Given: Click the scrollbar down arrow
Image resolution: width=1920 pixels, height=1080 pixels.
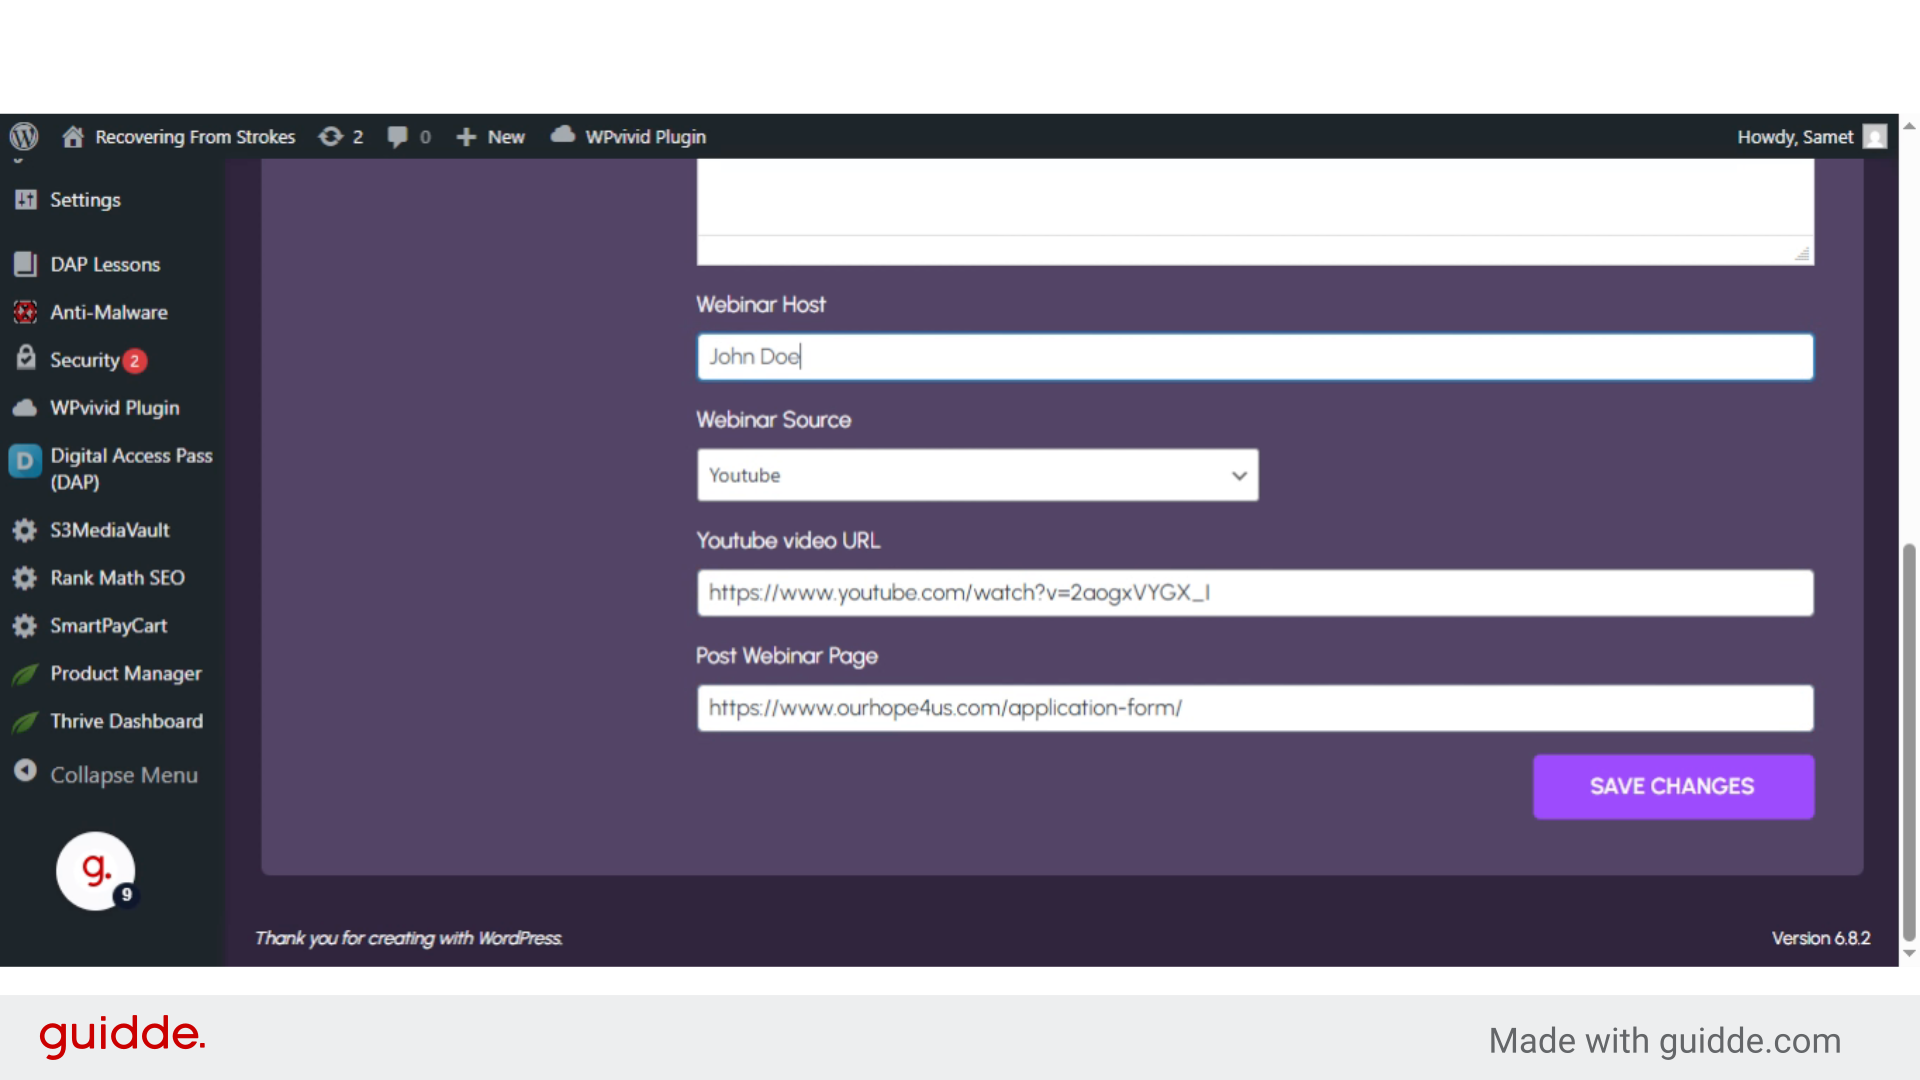Looking at the screenshot, I should tap(1909, 953).
